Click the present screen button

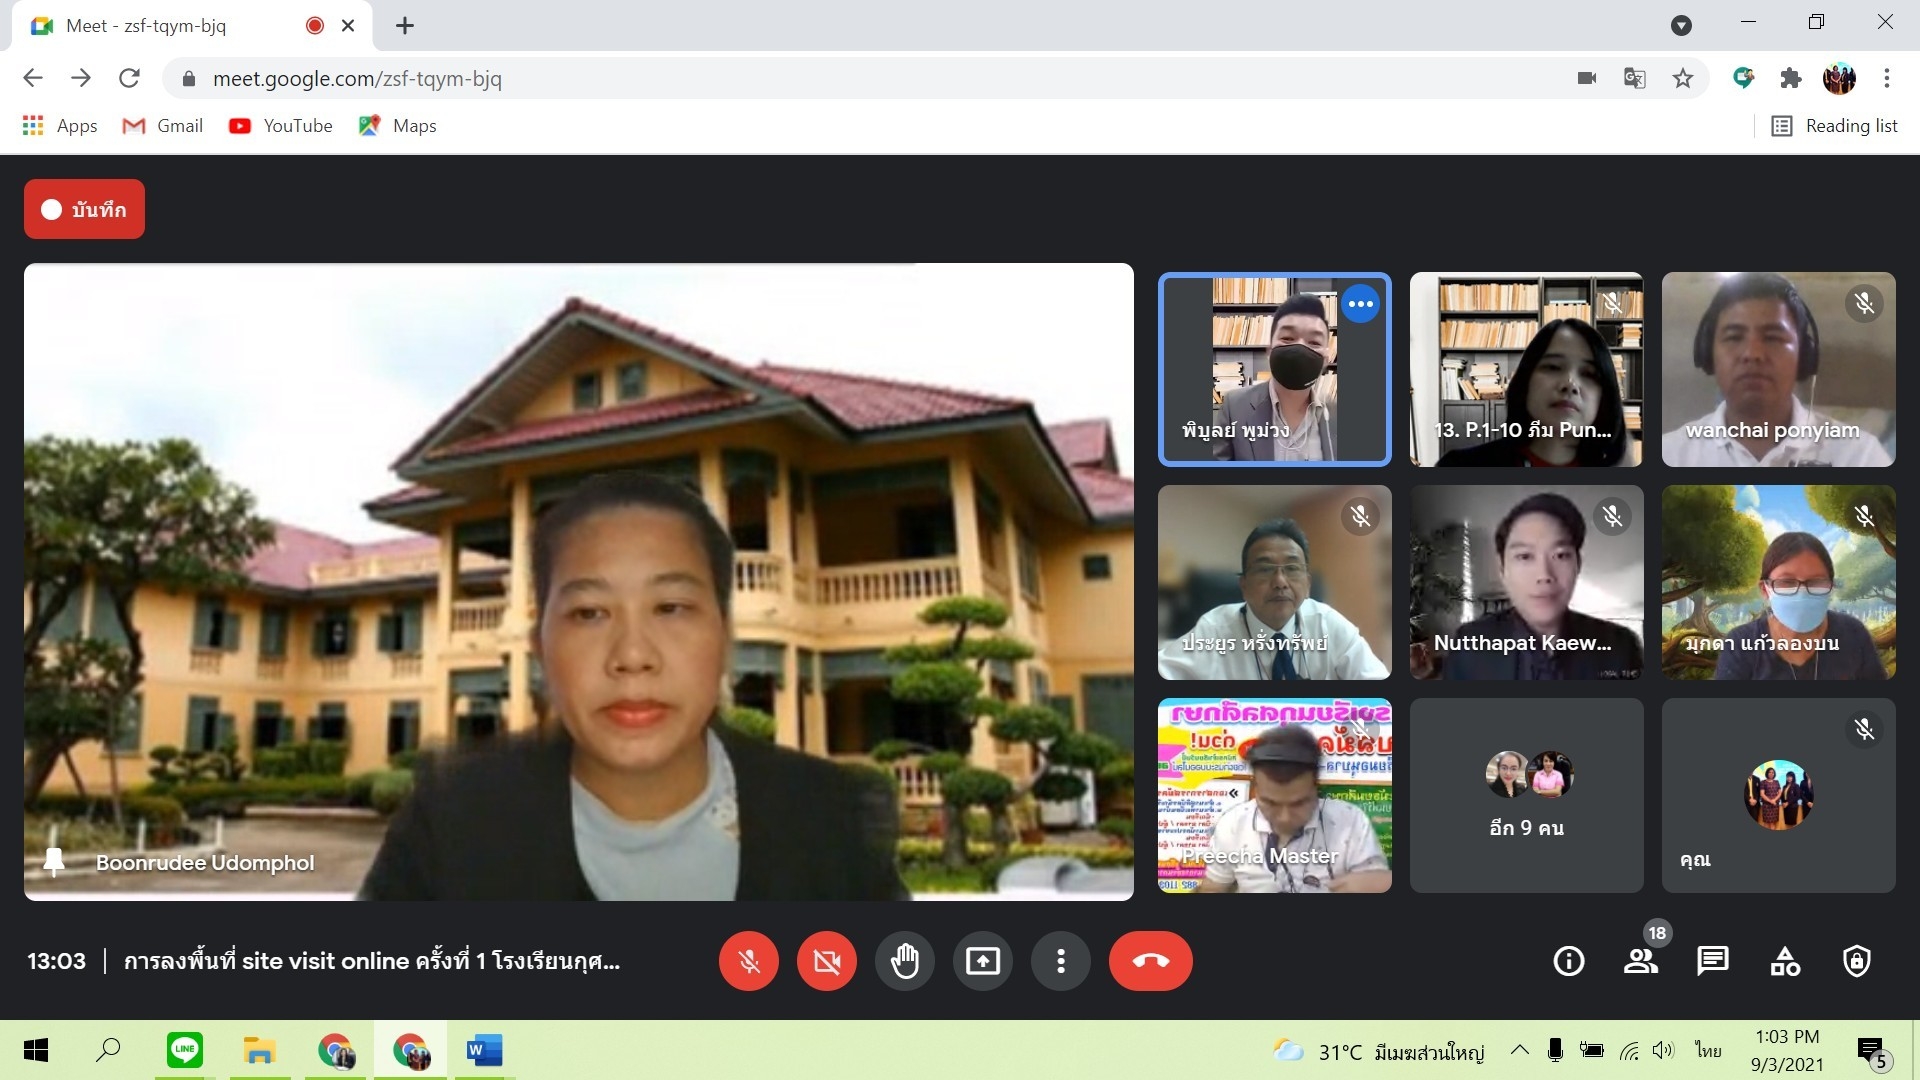click(x=982, y=961)
